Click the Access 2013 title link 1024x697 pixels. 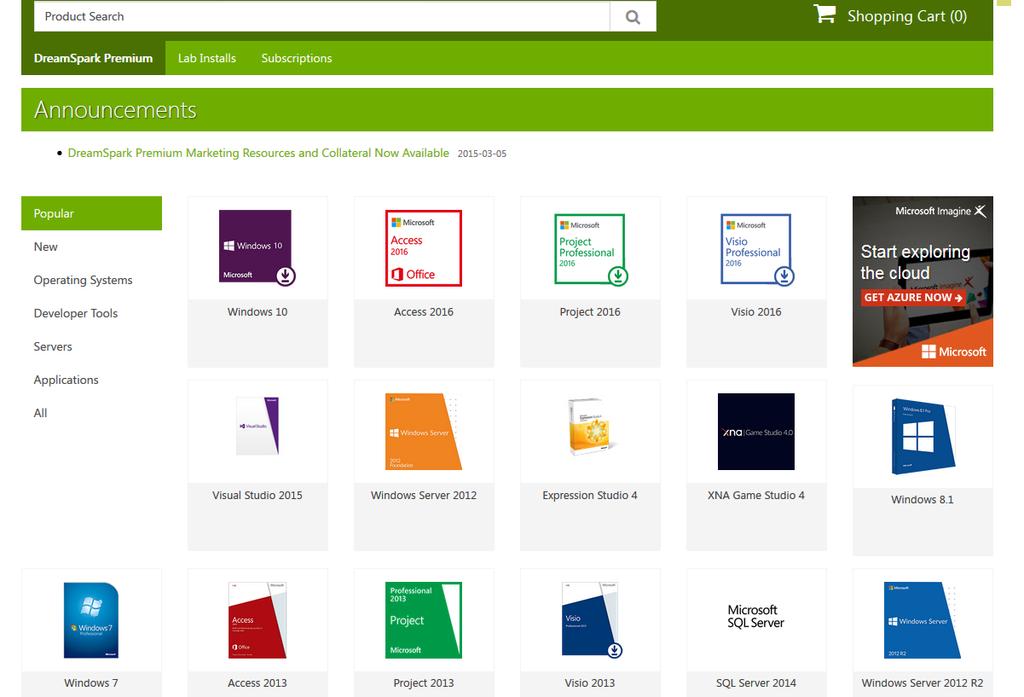pos(257,683)
